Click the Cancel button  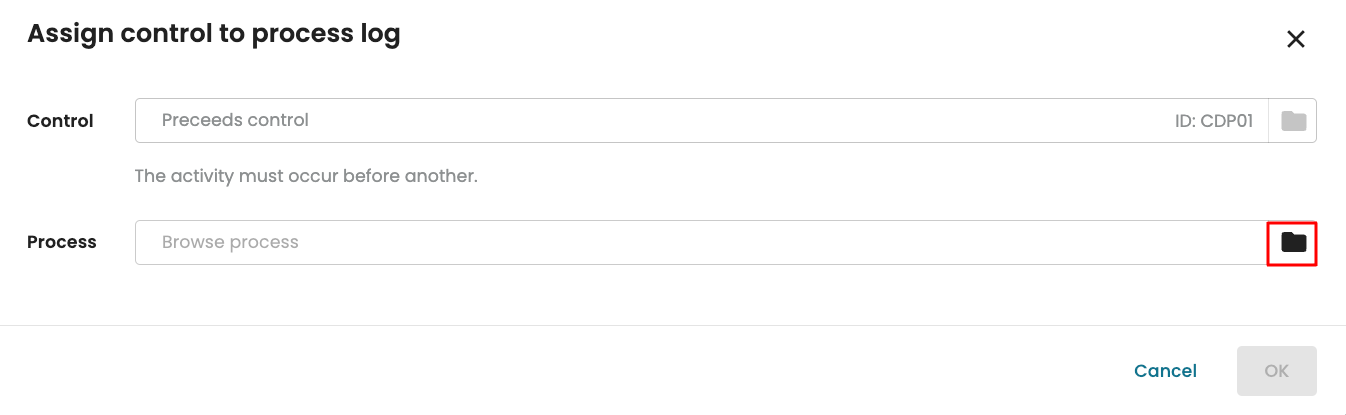[x=1165, y=371]
